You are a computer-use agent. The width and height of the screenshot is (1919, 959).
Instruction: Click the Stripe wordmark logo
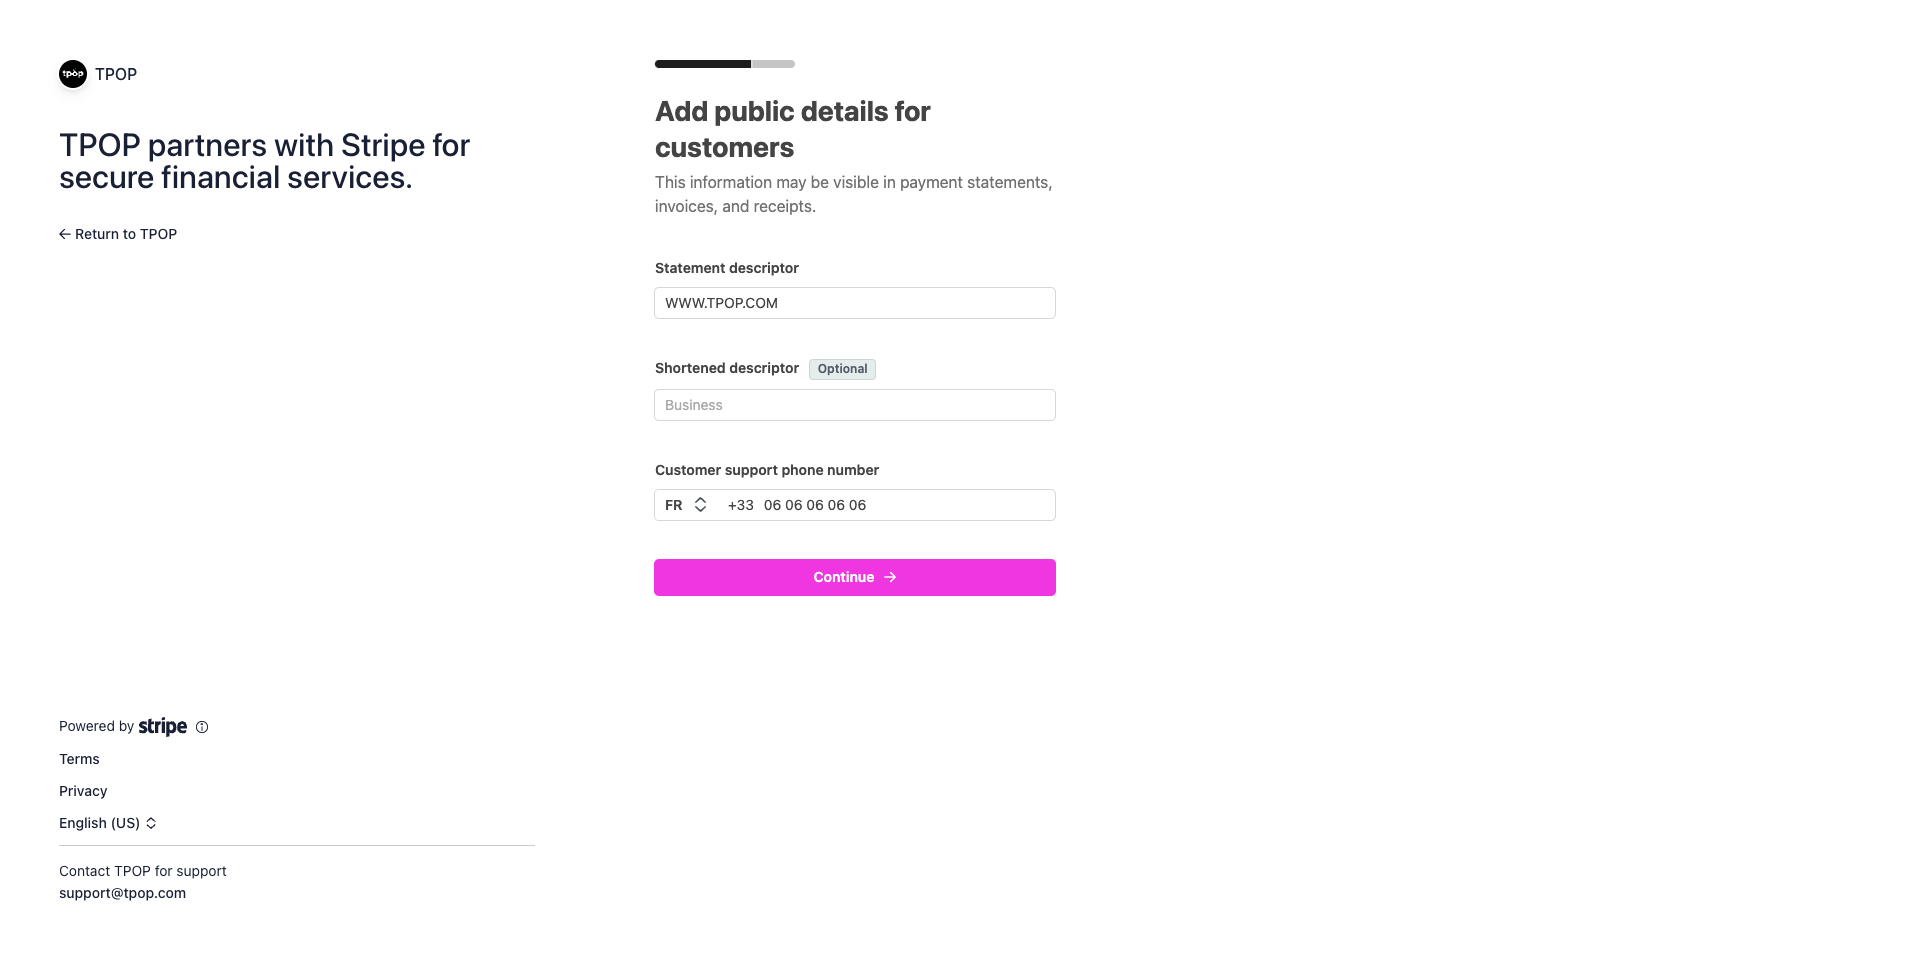click(163, 727)
